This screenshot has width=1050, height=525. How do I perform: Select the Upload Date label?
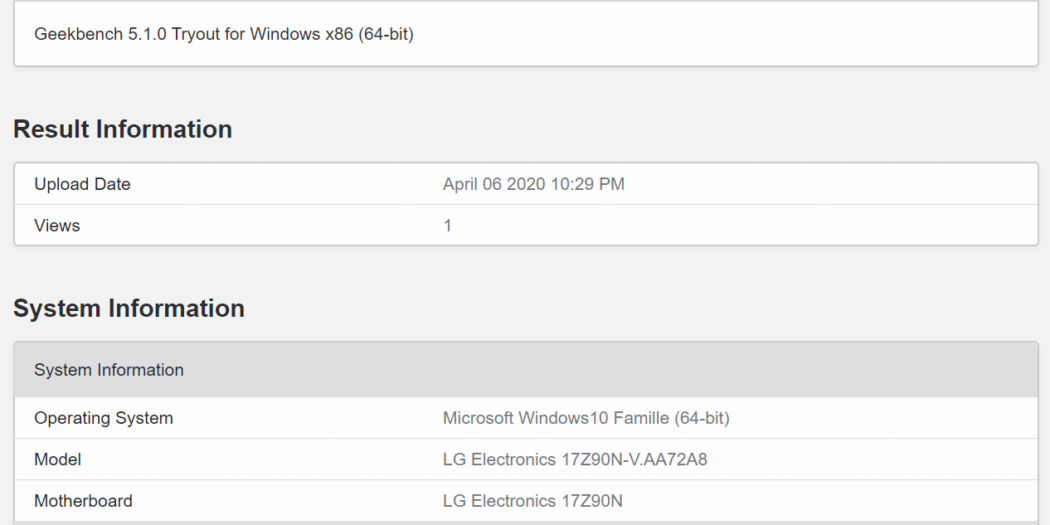(82, 184)
